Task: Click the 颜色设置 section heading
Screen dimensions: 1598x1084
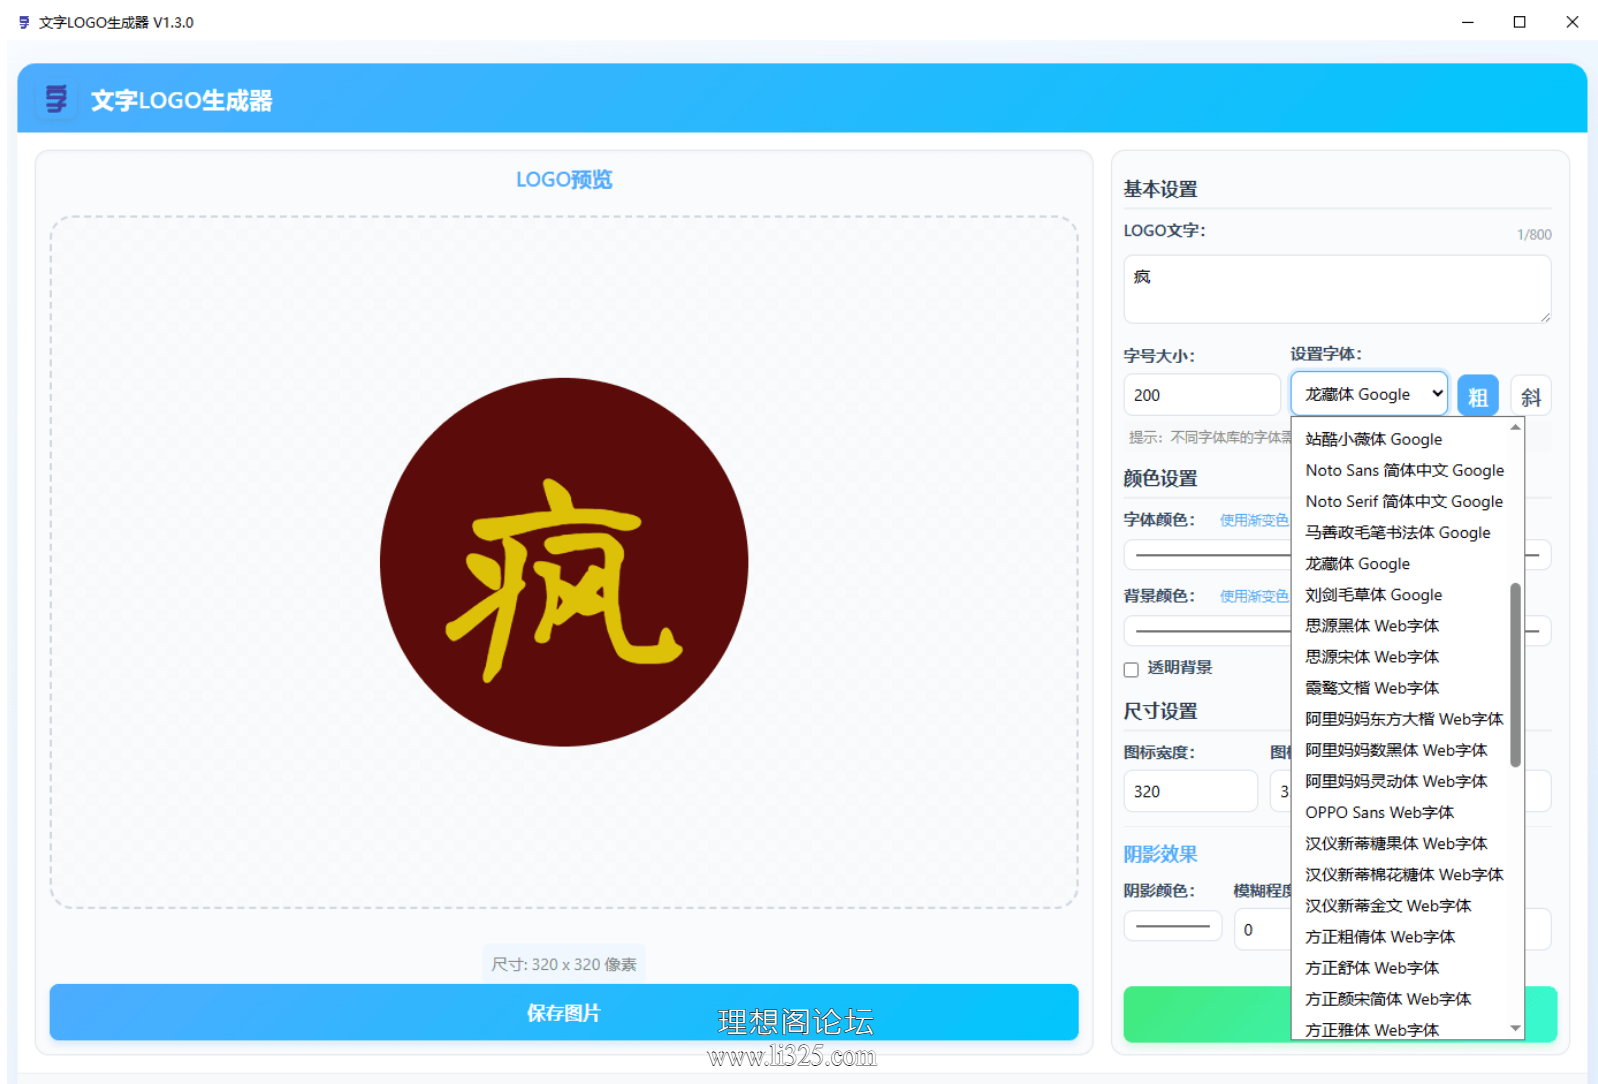Action: pyautogui.click(x=1160, y=478)
